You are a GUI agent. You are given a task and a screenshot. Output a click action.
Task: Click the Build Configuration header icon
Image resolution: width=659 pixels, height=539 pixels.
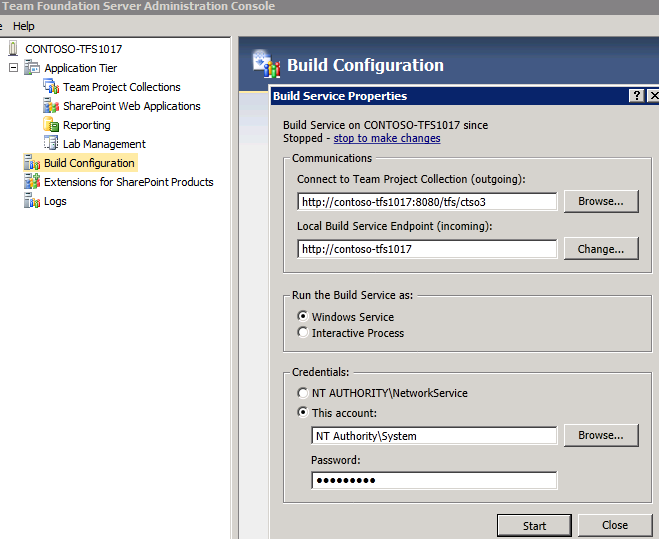pyautogui.click(x=266, y=64)
